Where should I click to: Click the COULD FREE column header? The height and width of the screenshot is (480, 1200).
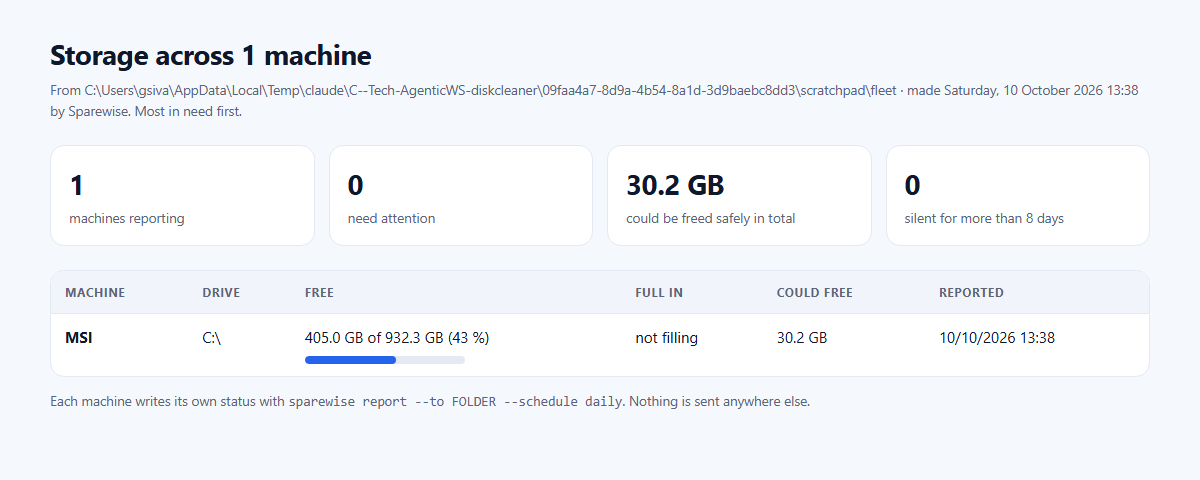(x=815, y=293)
